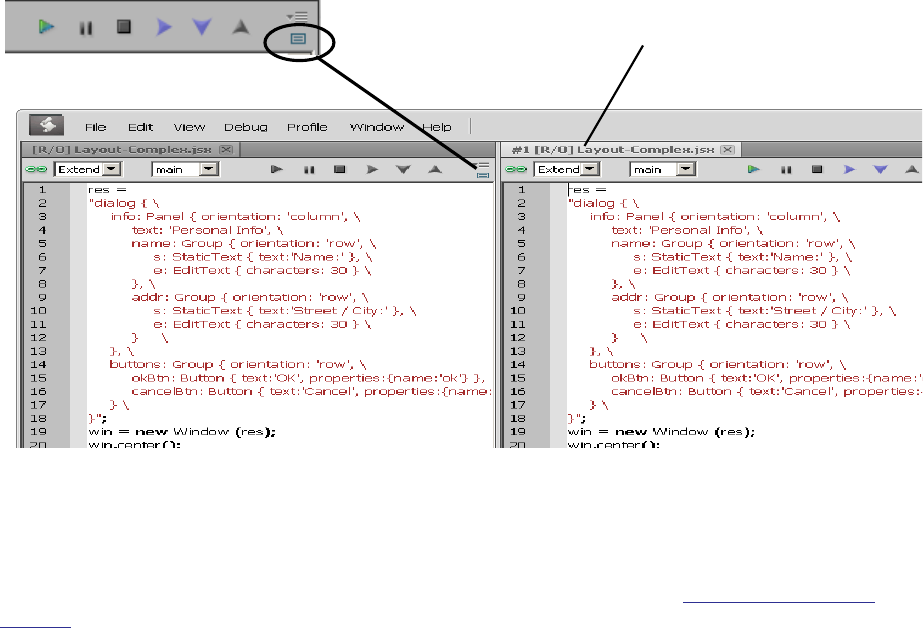Image resolution: width=923 pixels, height=628 pixels.
Task: Click "buttons: Group" line in left pane
Action: (x=238, y=365)
